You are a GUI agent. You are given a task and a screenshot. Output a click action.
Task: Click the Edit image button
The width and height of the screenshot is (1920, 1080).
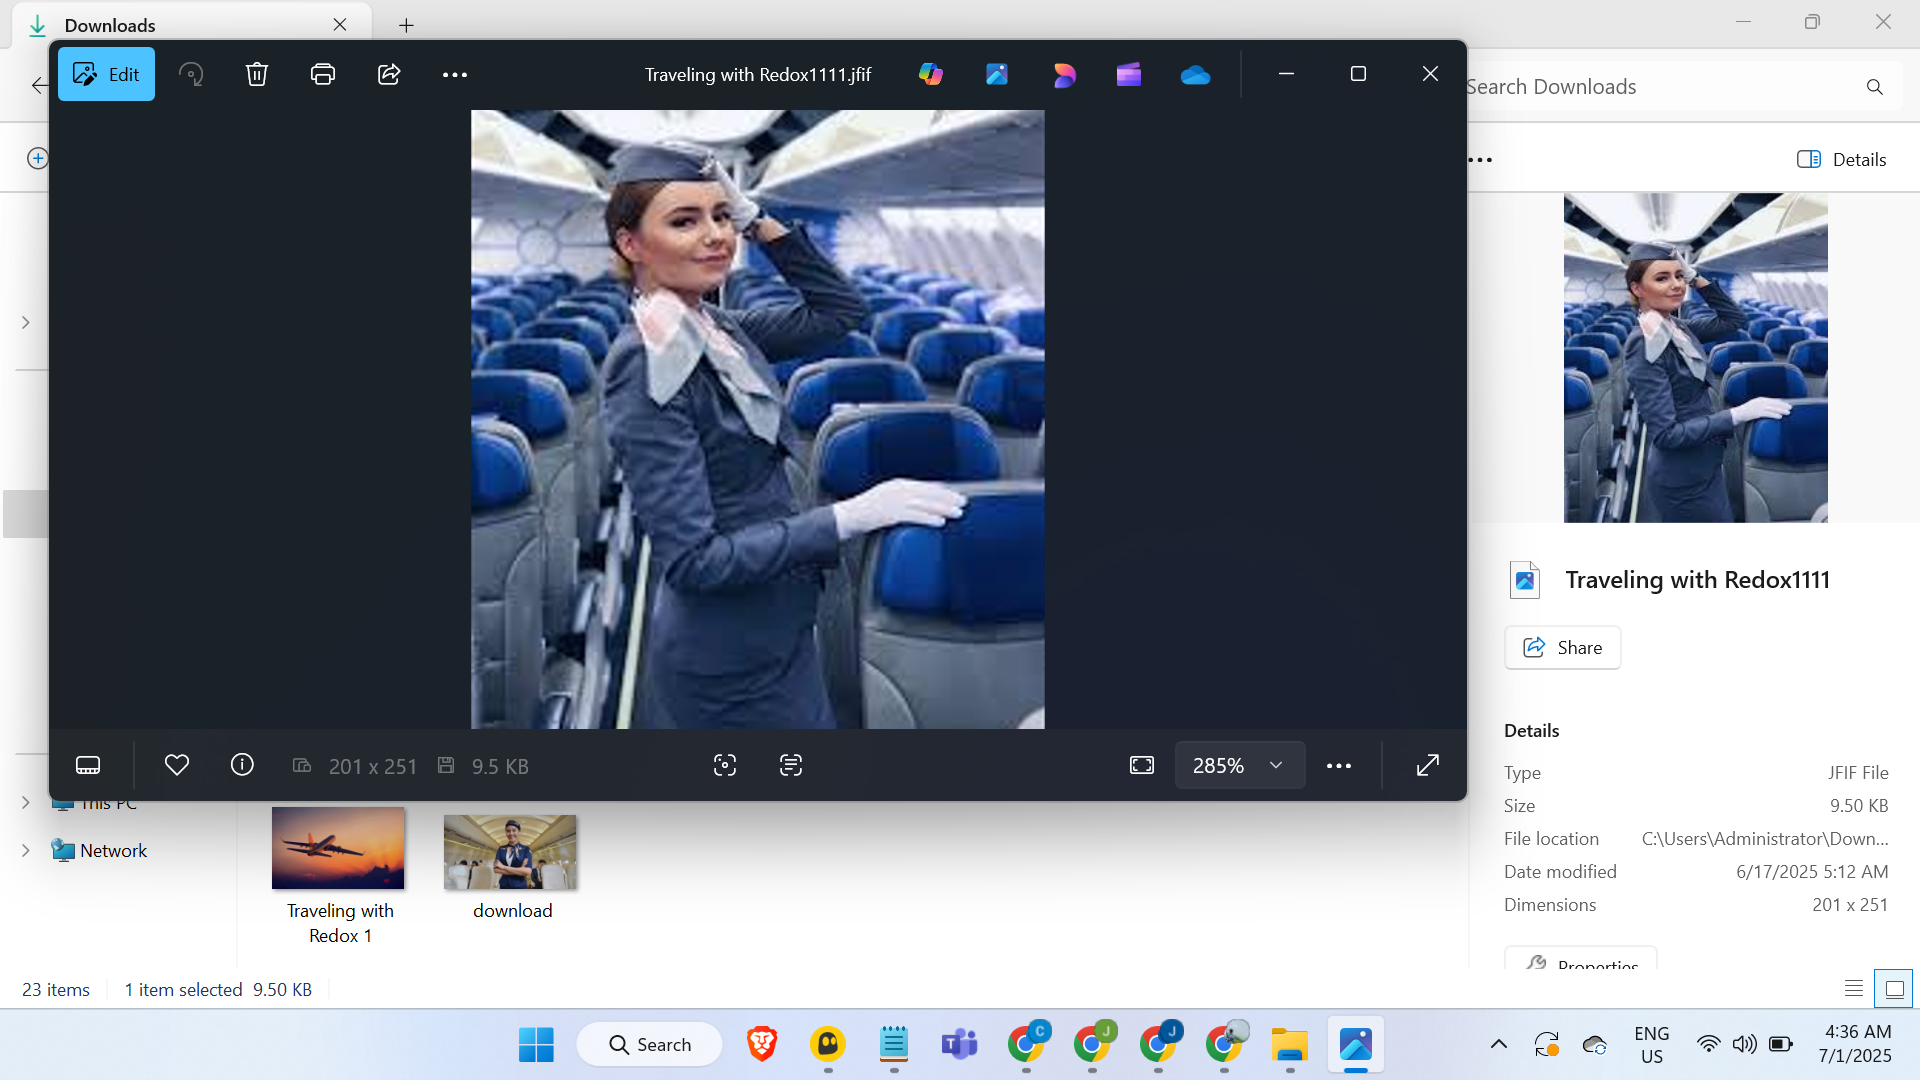[x=106, y=74]
